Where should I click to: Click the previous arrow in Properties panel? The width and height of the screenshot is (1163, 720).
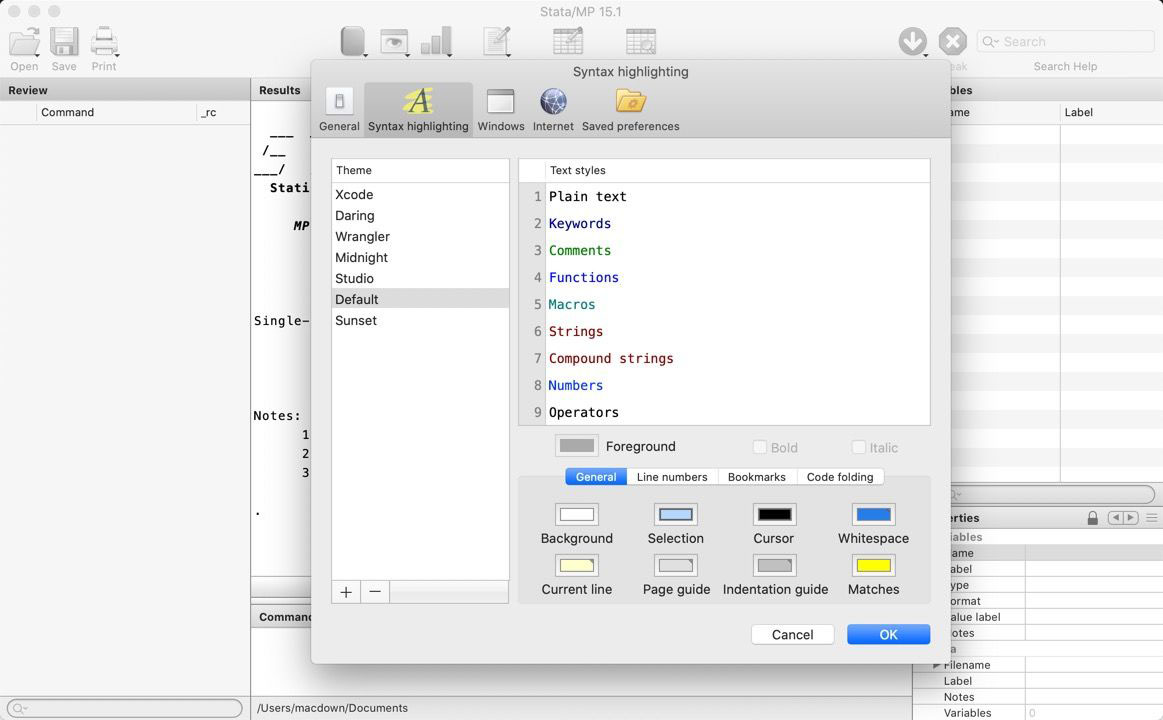[x=1115, y=518]
